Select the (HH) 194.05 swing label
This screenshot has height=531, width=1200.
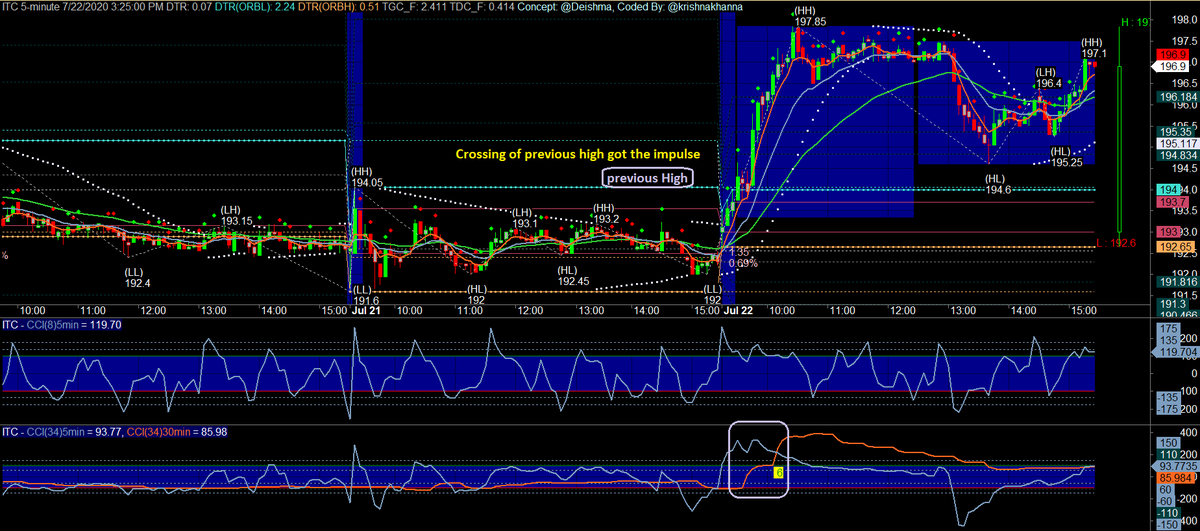click(x=367, y=176)
